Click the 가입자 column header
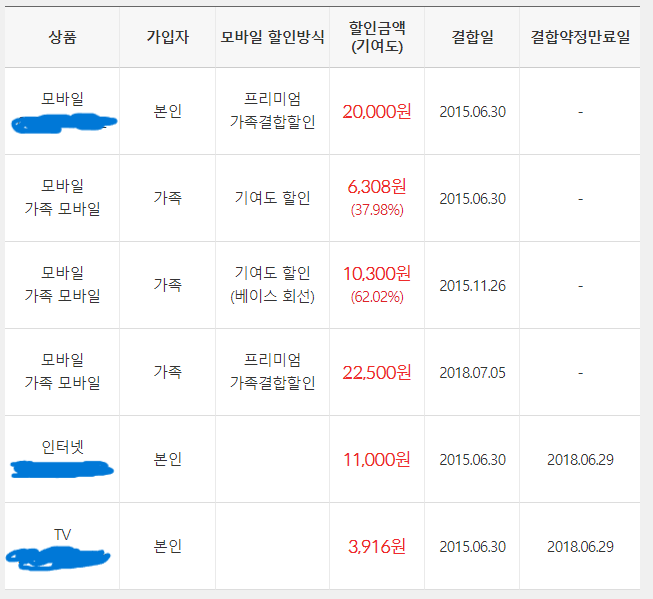This screenshot has height=599, width=653. pyautogui.click(x=167, y=37)
